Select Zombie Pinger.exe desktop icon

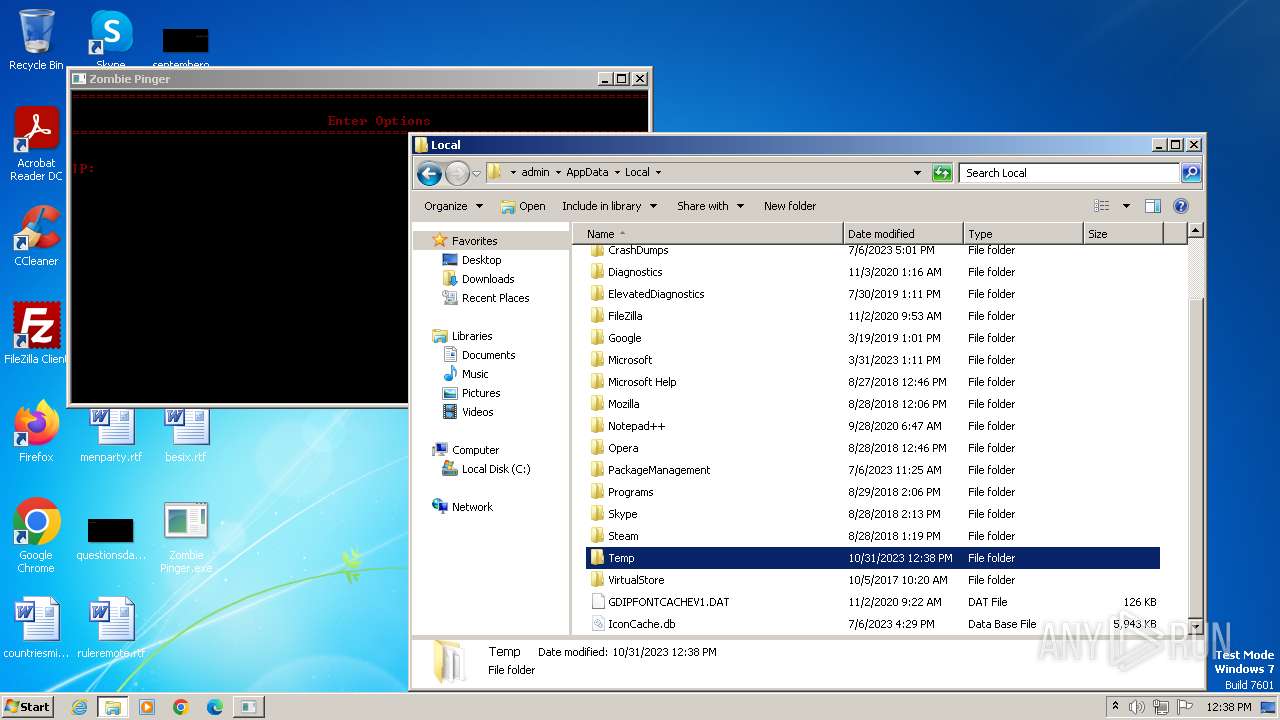186,537
